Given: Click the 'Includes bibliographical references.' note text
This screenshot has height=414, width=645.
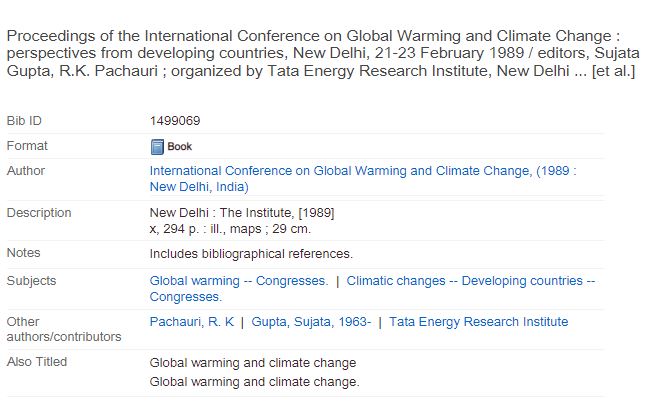Looking at the screenshot, I should click(x=251, y=254).
